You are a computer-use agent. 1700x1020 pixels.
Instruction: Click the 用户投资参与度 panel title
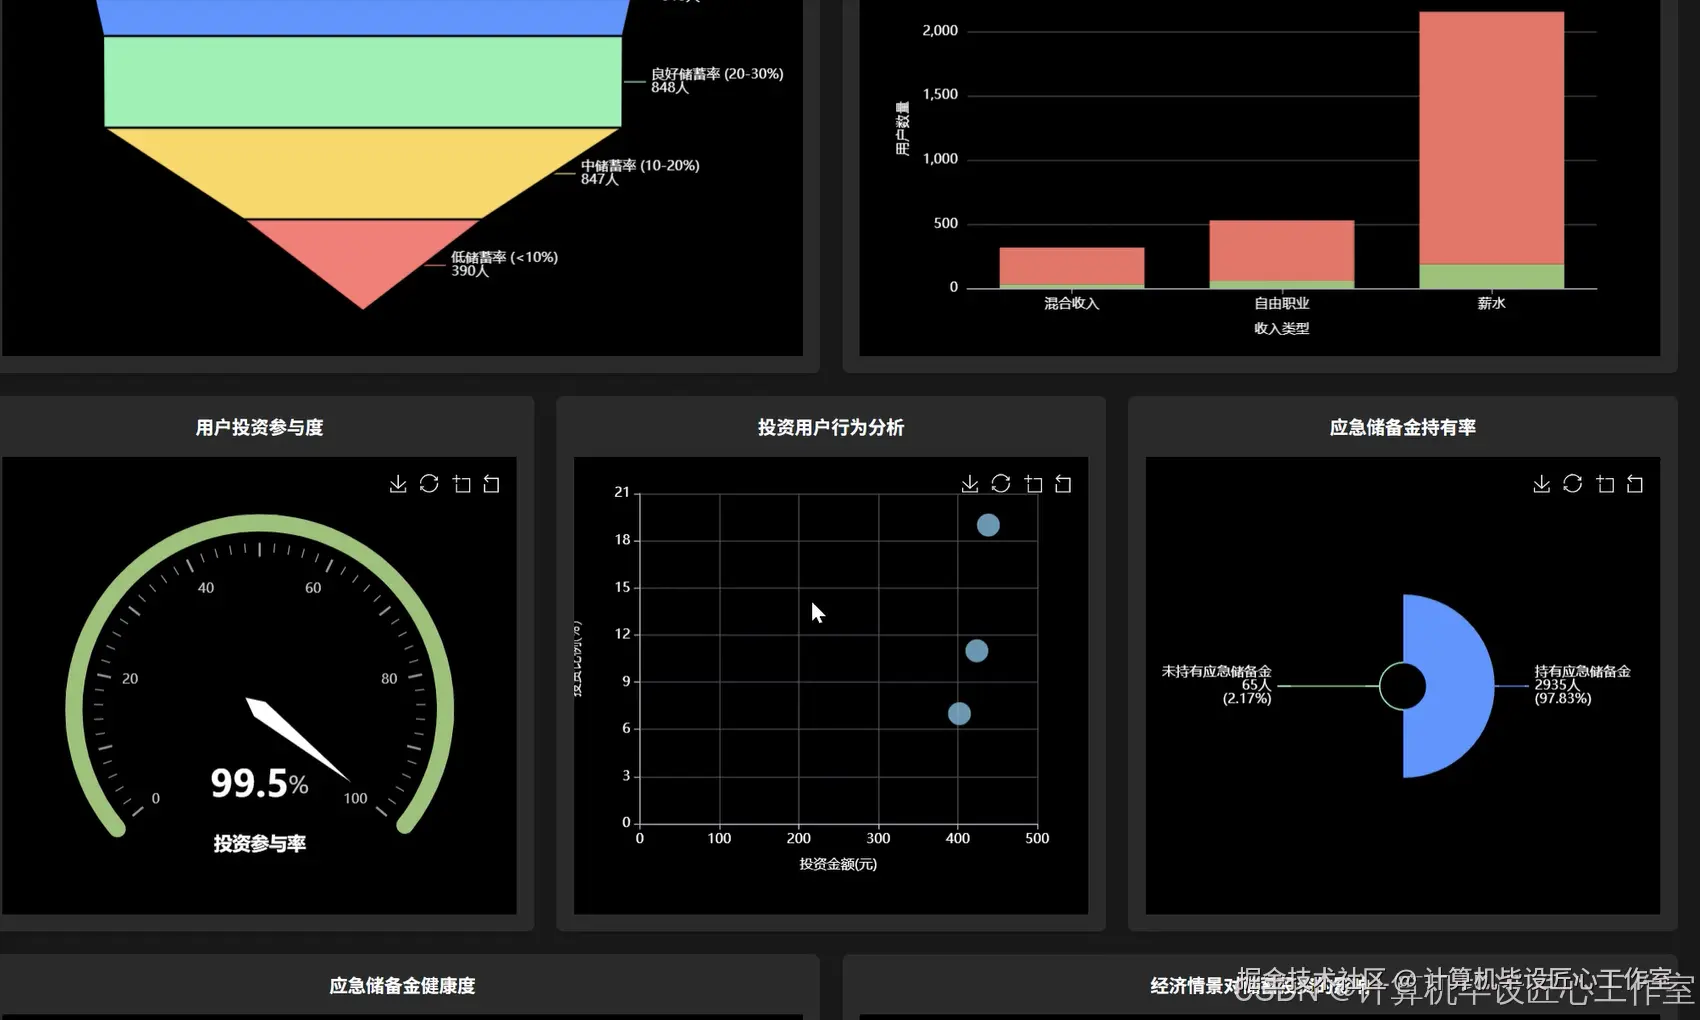[x=260, y=428]
